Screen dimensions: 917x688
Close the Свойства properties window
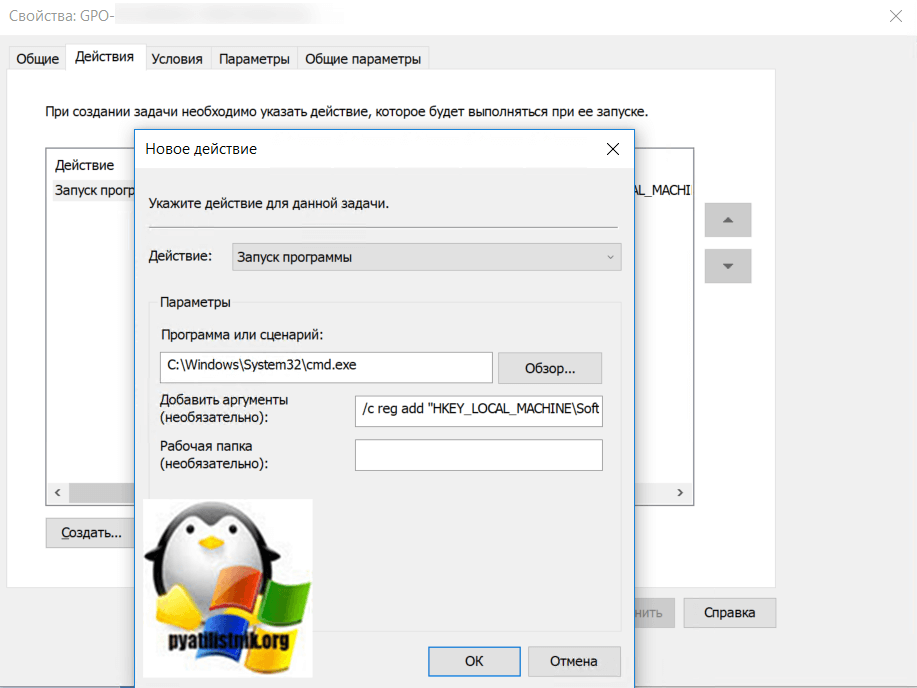coord(893,15)
